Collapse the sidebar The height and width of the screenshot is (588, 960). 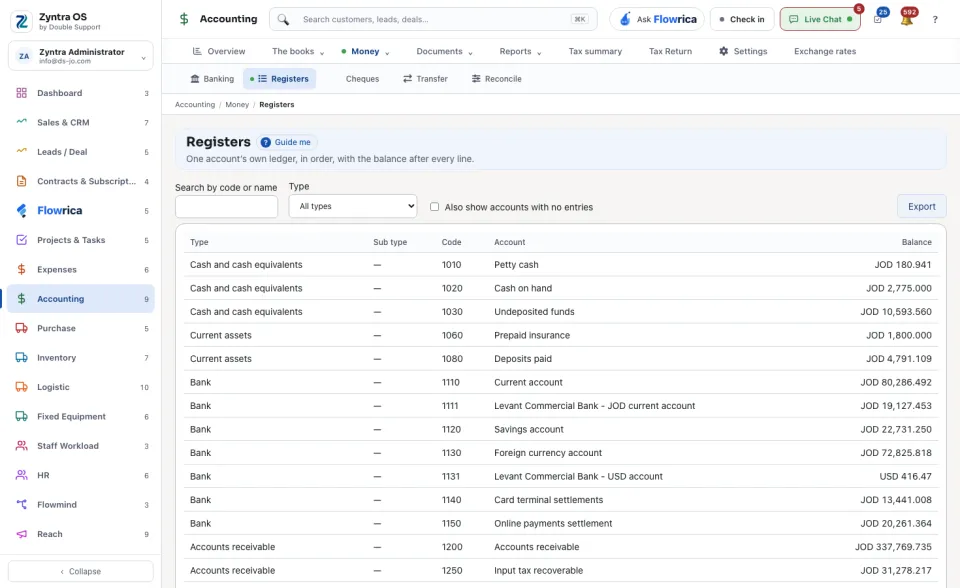point(81,571)
